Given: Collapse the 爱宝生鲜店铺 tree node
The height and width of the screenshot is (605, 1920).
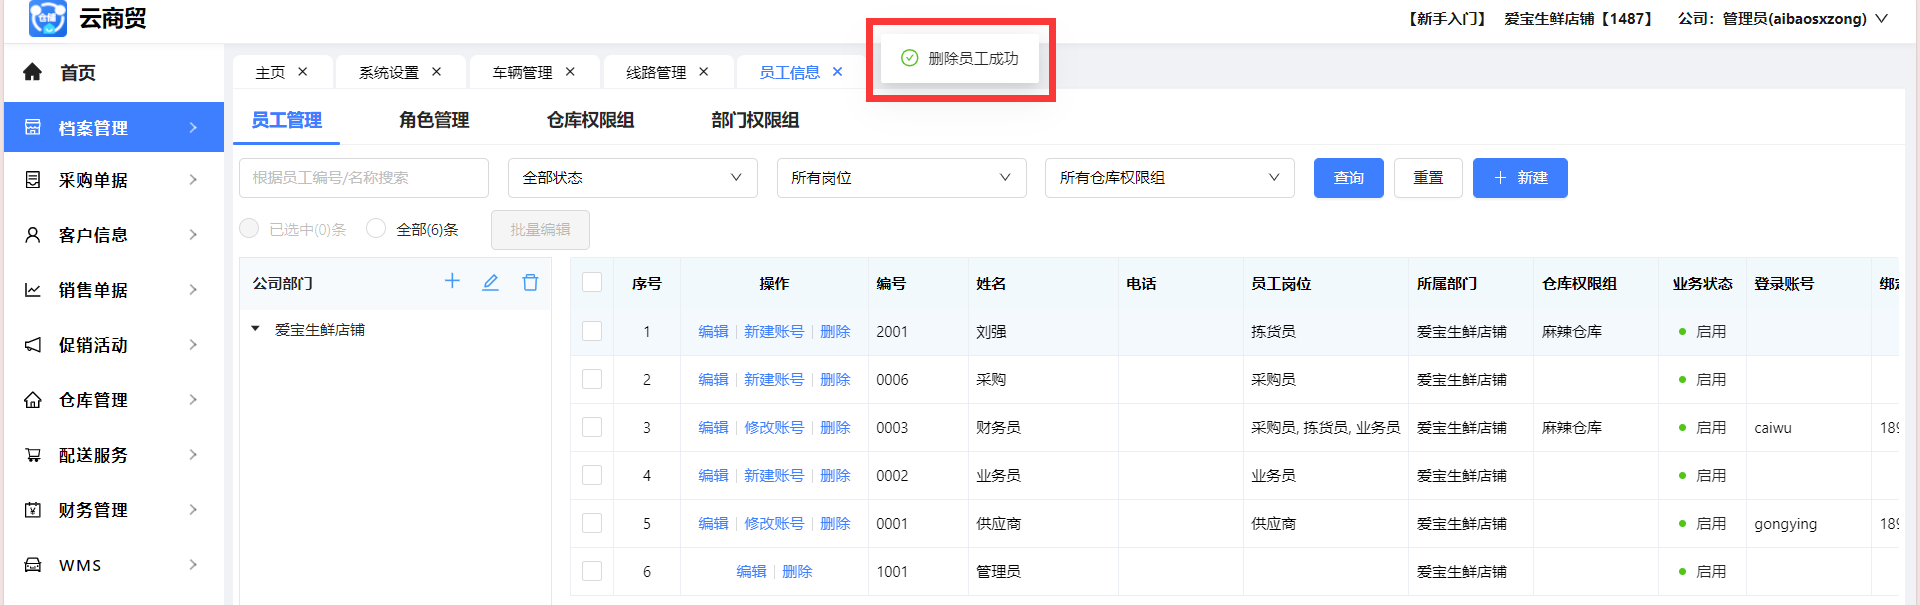Looking at the screenshot, I should coord(256,329).
